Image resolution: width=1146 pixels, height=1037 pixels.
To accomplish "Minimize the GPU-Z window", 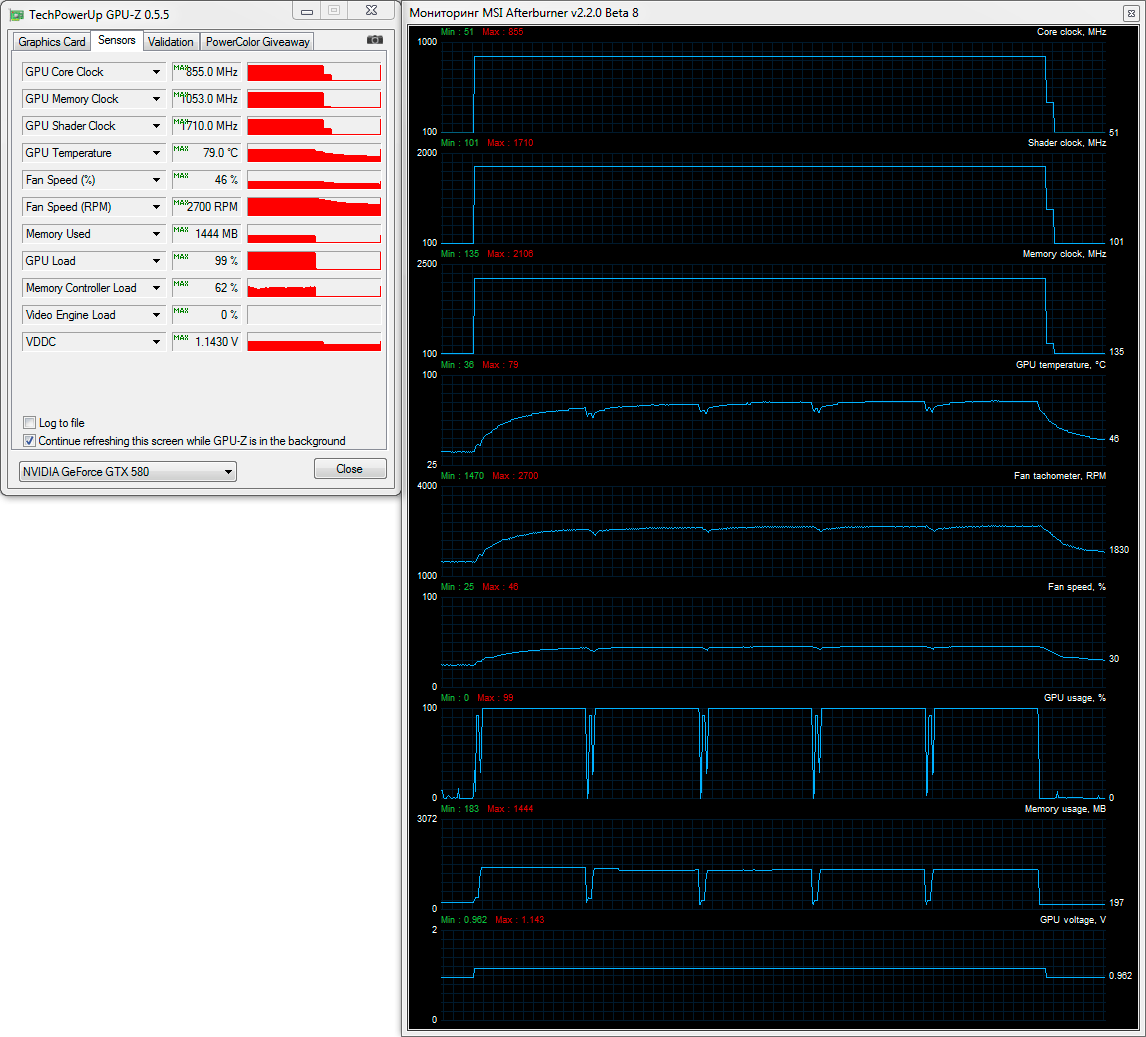I will pyautogui.click(x=307, y=11).
